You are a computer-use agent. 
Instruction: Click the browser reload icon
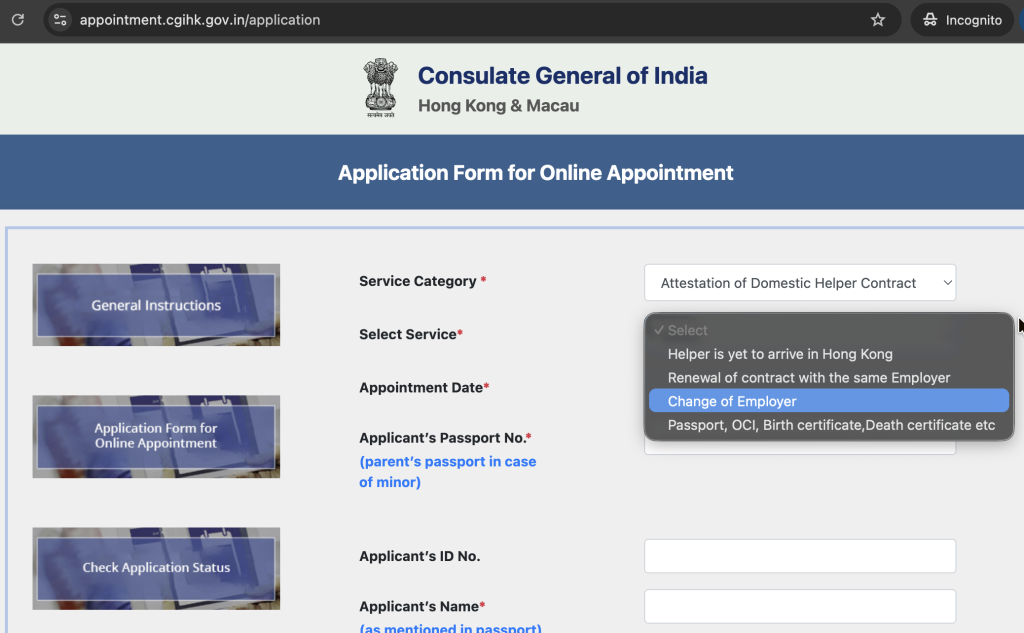[17, 20]
